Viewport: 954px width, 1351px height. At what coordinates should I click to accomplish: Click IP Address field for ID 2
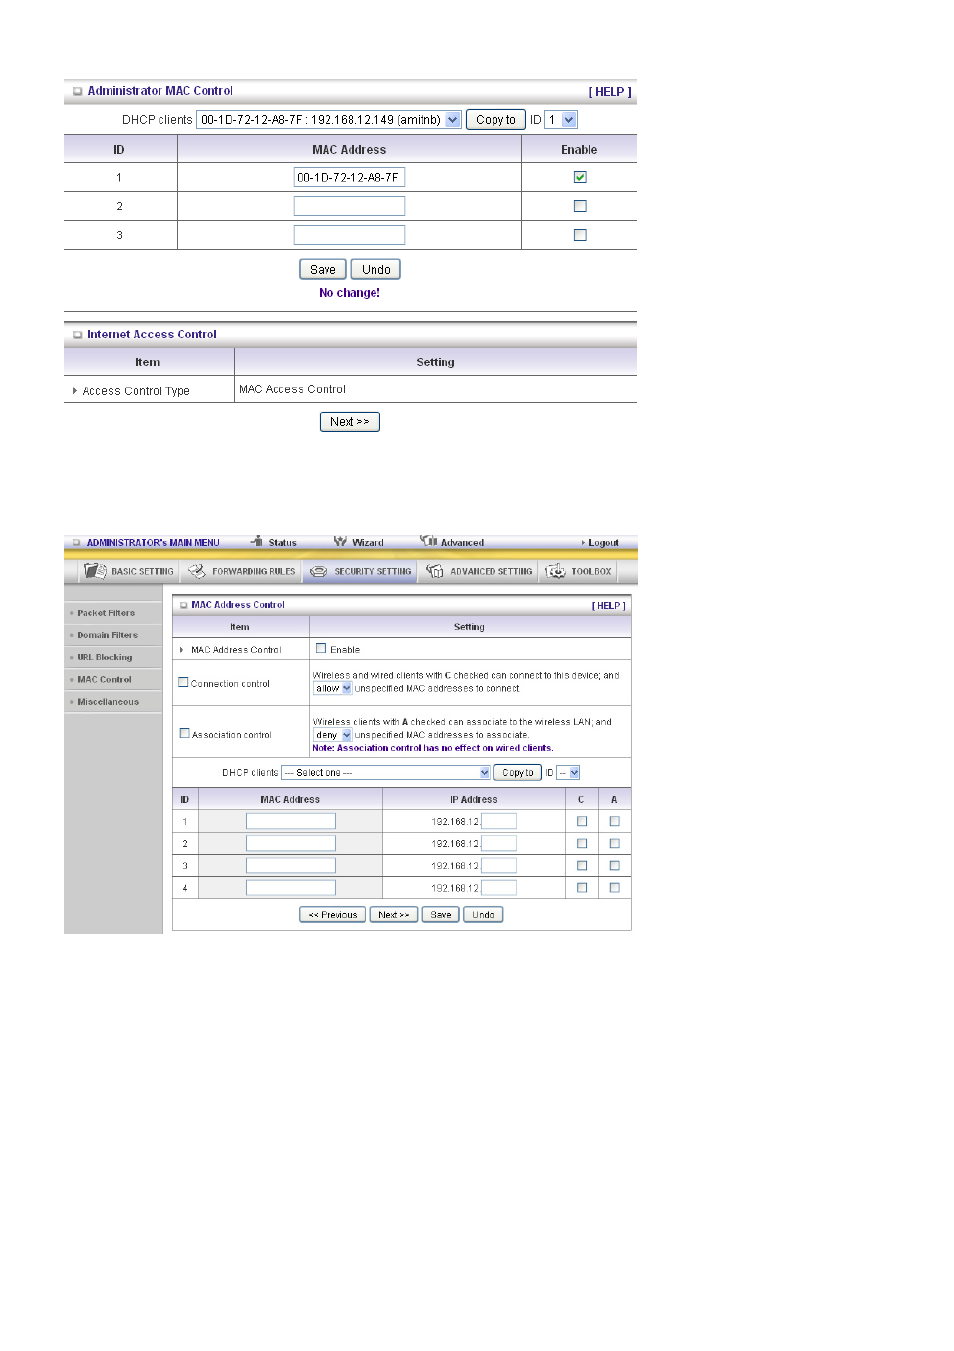(x=499, y=844)
